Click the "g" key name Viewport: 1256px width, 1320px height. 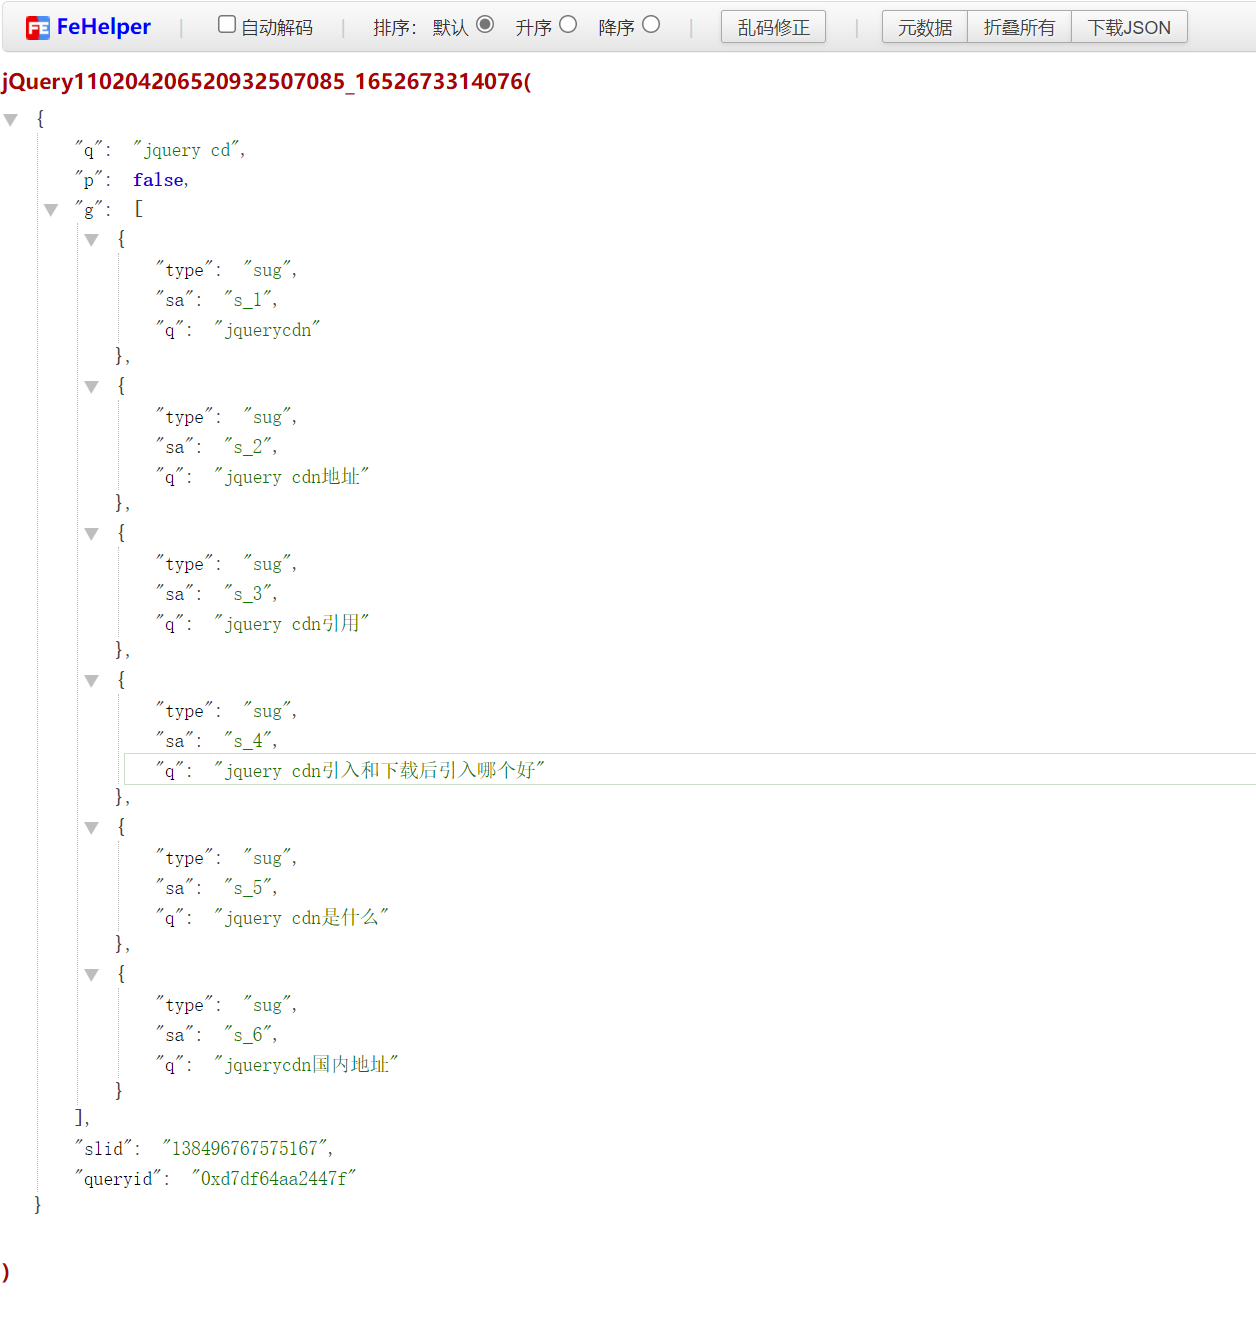[89, 210]
